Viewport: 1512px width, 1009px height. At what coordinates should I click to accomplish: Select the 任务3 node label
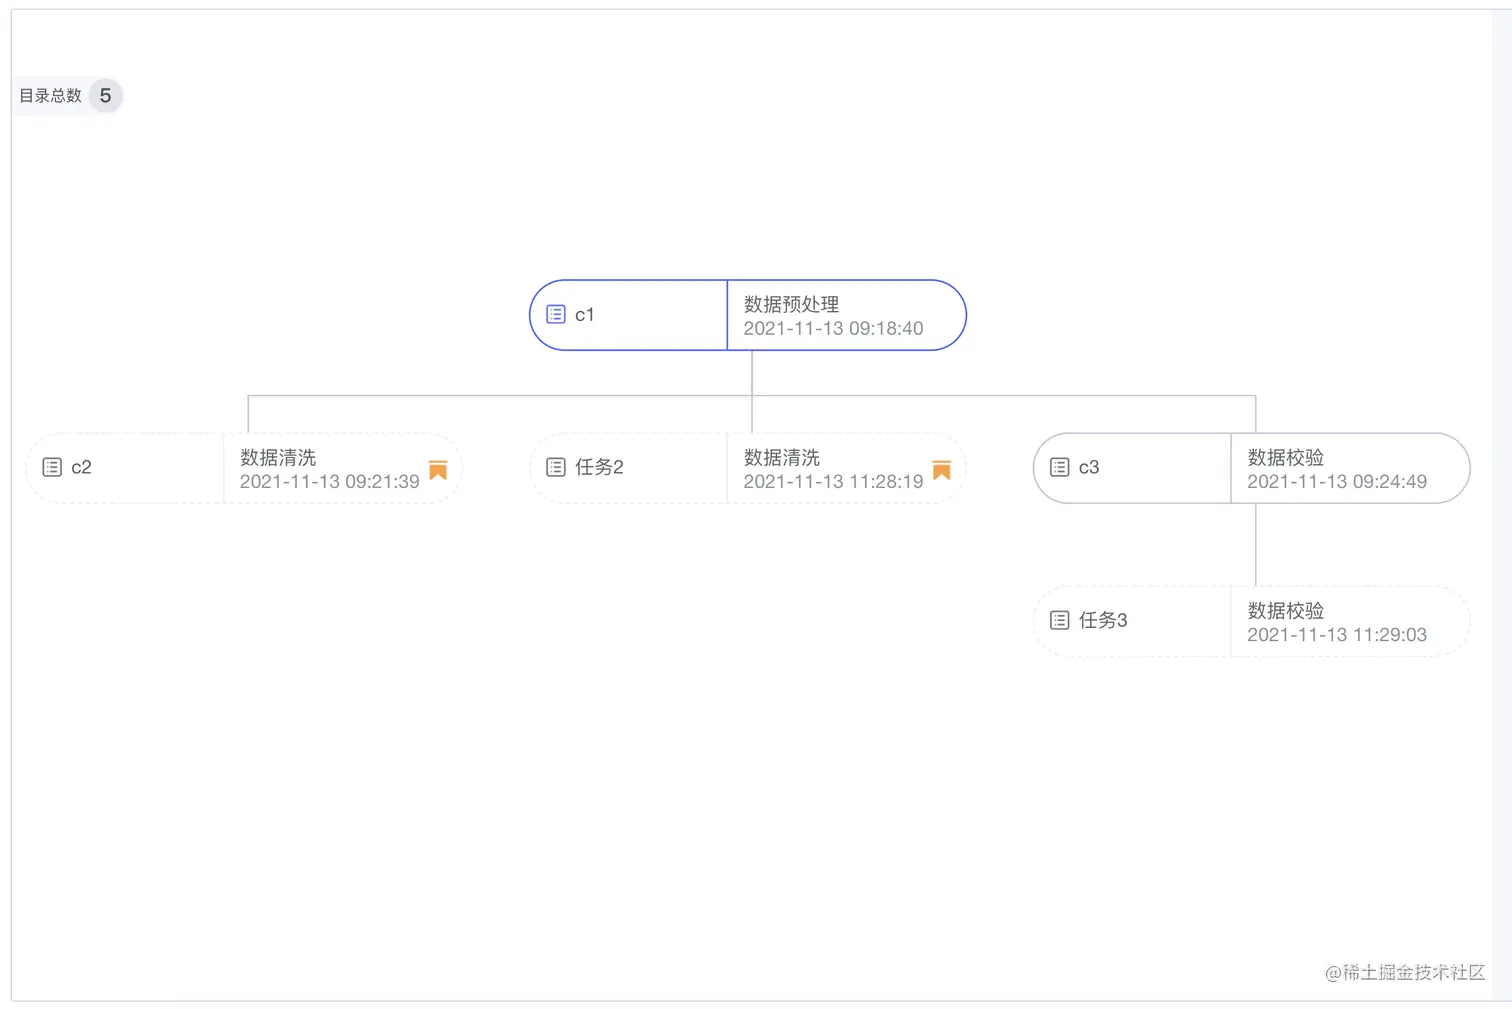point(1103,620)
